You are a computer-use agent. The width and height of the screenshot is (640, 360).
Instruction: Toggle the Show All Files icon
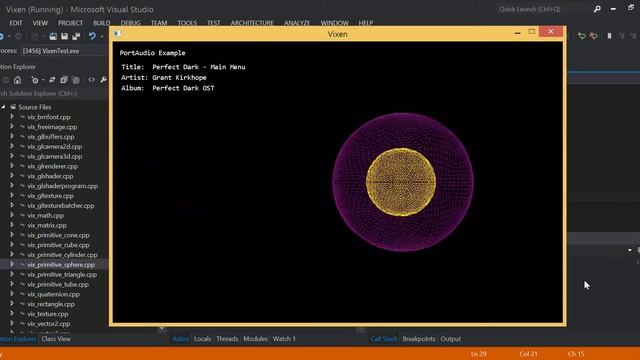coord(76,80)
